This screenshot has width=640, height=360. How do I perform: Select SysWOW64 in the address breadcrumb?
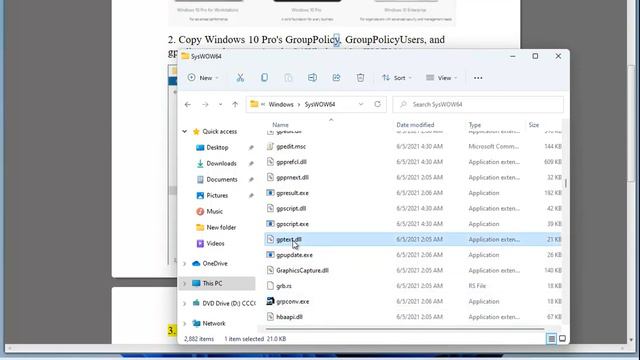pyautogui.click(x=320, y=104)
